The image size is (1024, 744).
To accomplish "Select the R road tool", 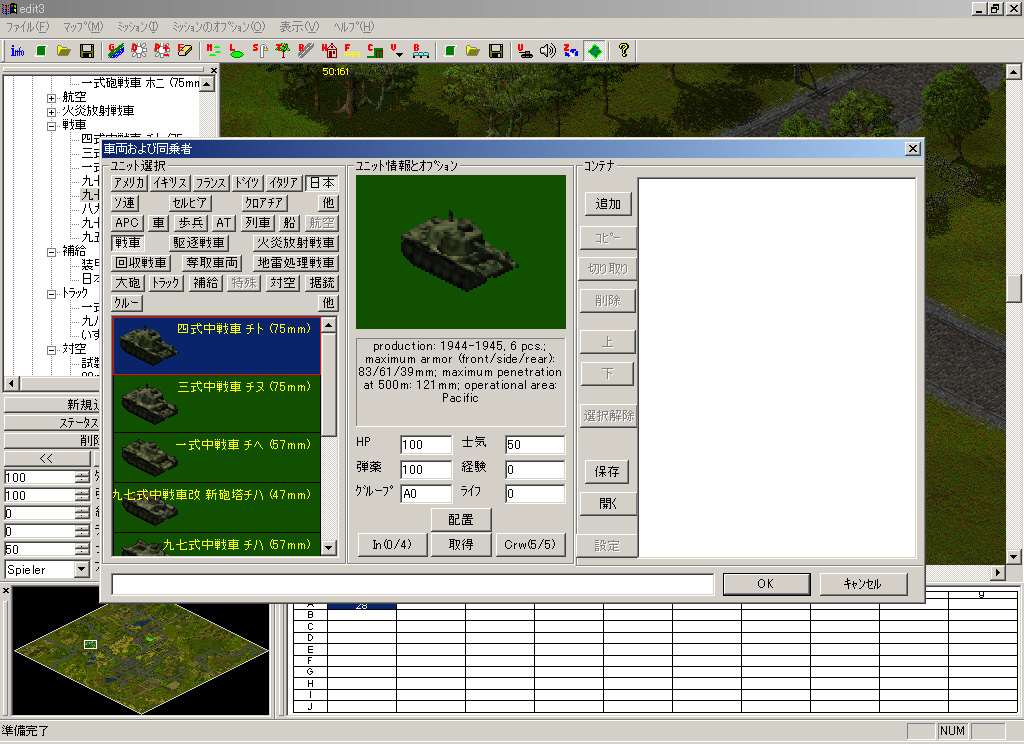I will (306, 51).
